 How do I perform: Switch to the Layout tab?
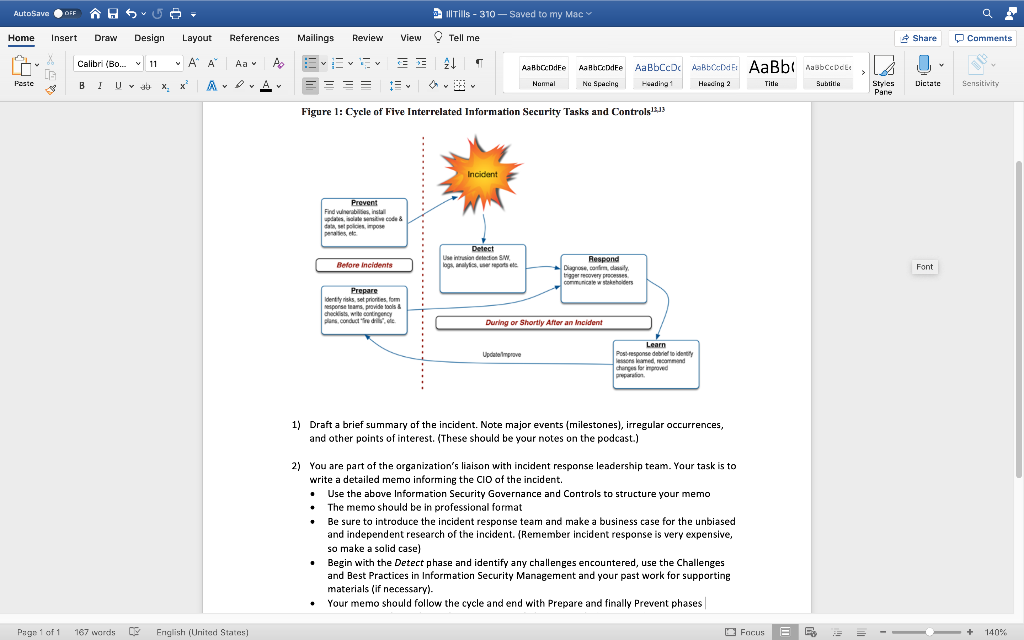(x=196, y=38)
